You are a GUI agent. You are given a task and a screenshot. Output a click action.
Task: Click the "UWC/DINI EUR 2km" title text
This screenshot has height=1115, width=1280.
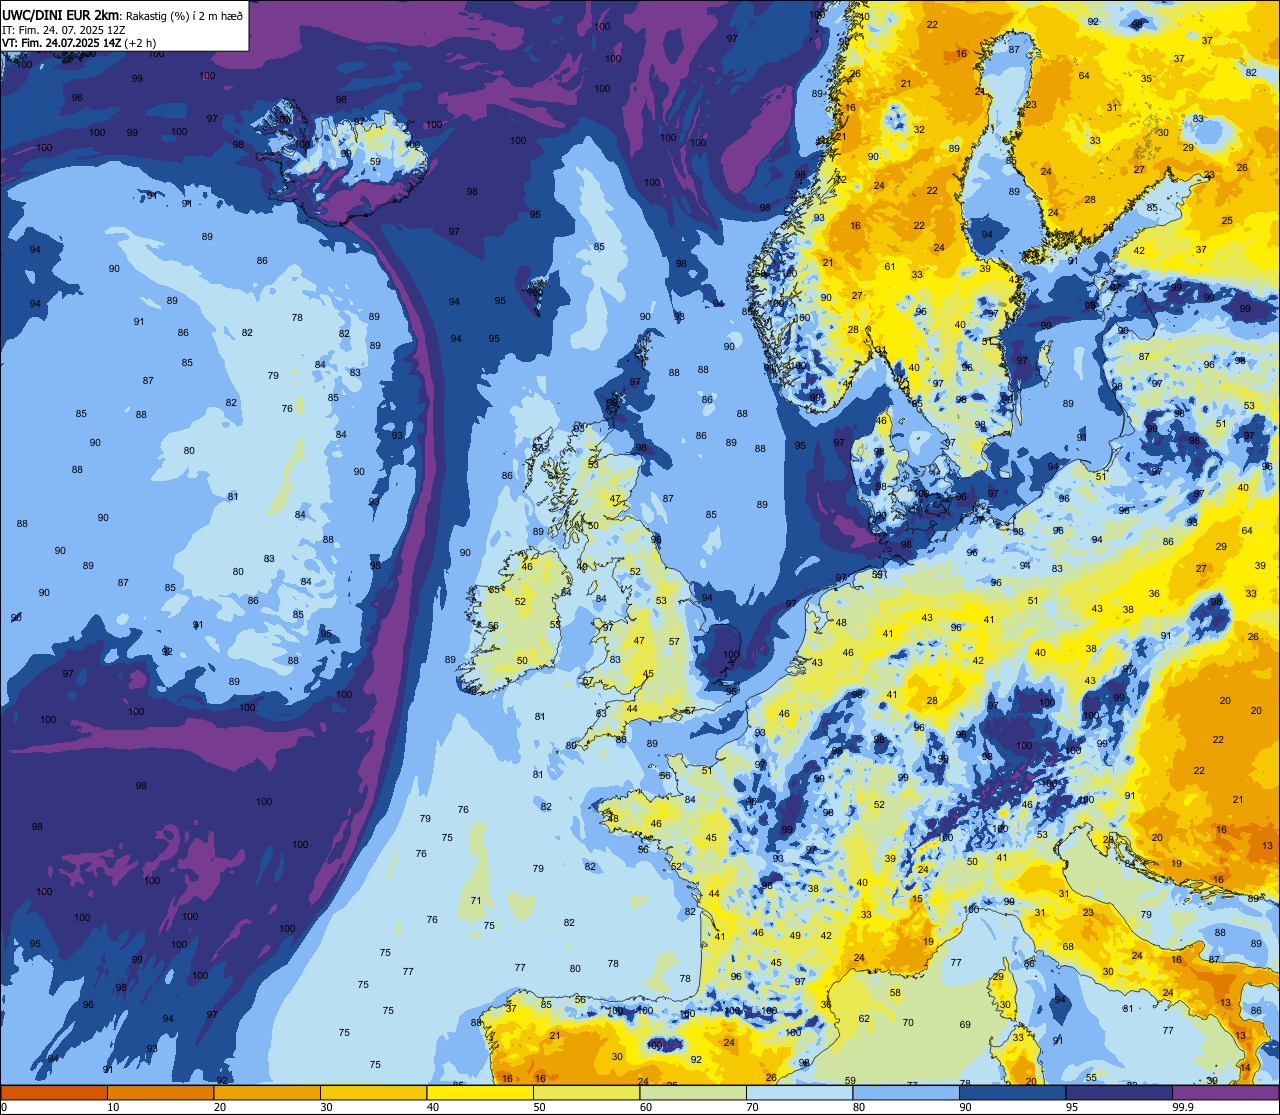(61, 15)
